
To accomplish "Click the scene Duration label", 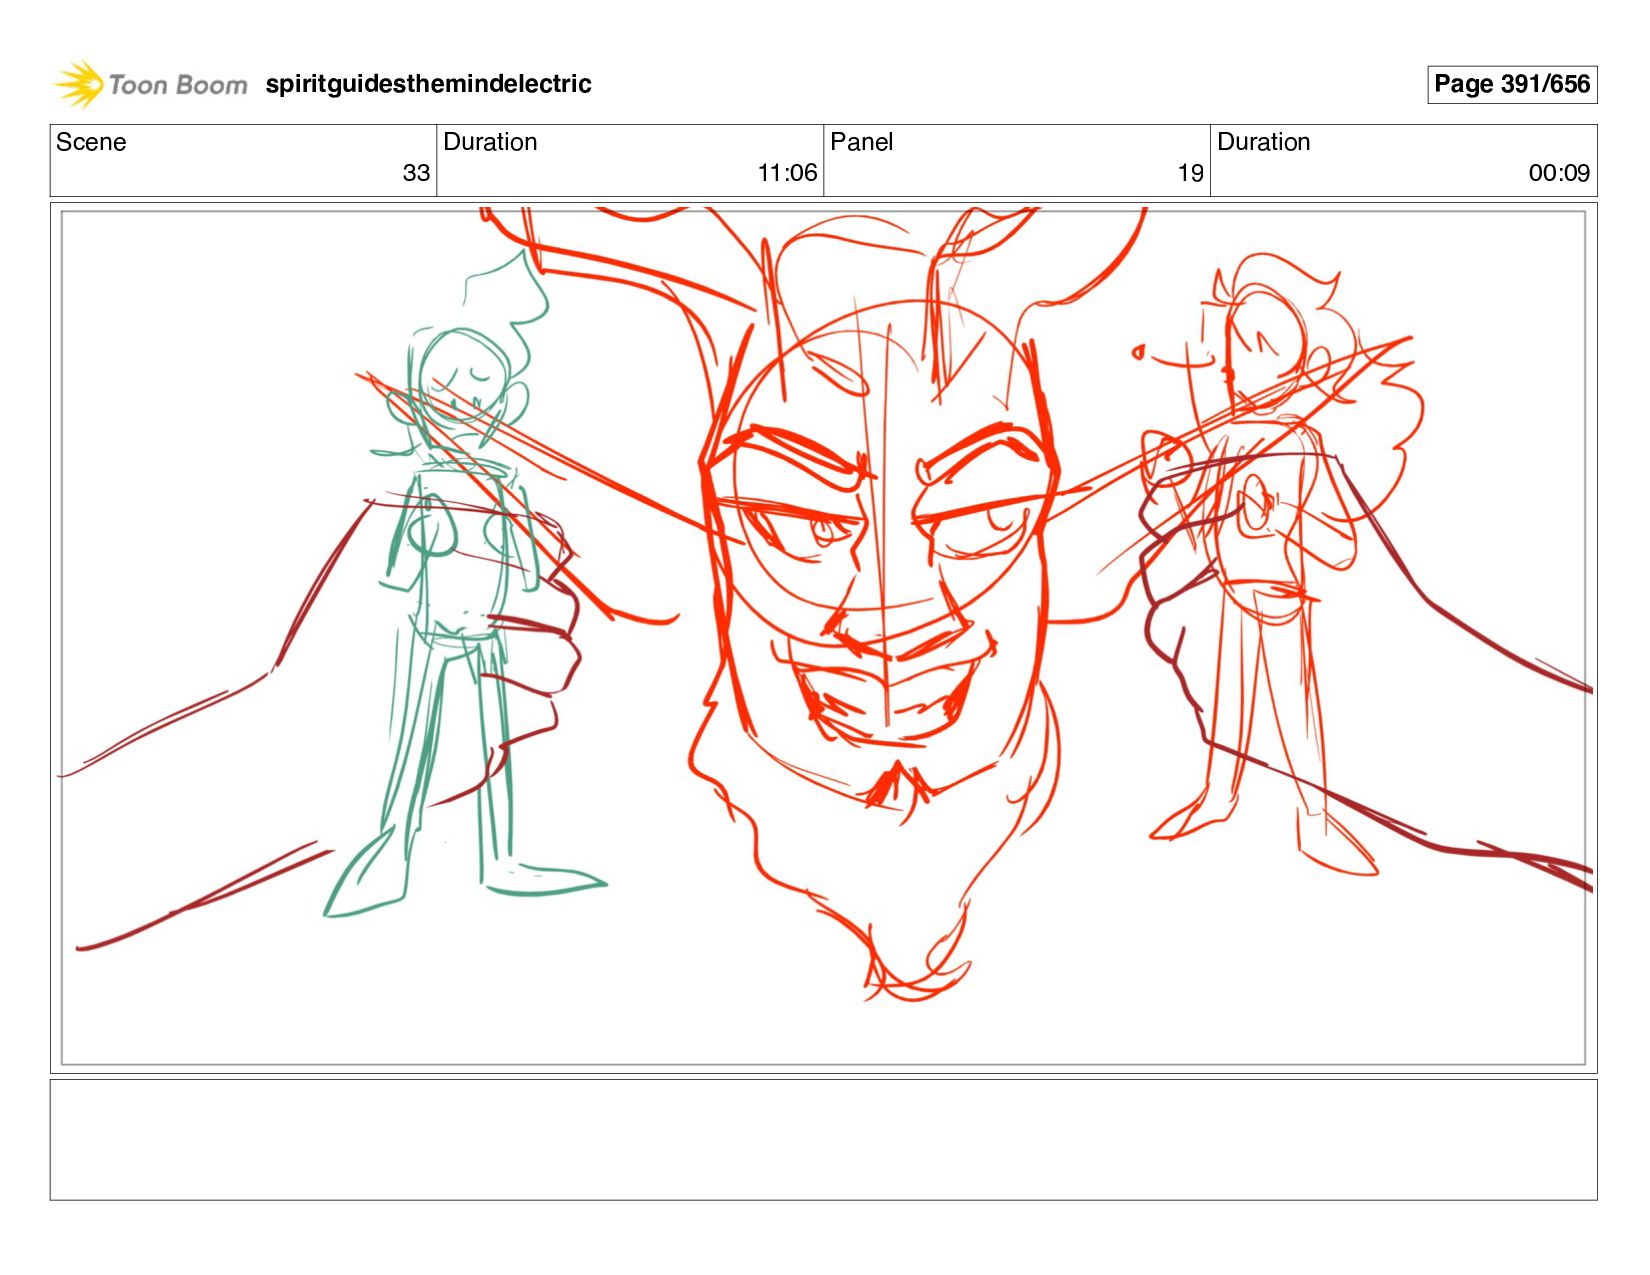I will point(490,142).
